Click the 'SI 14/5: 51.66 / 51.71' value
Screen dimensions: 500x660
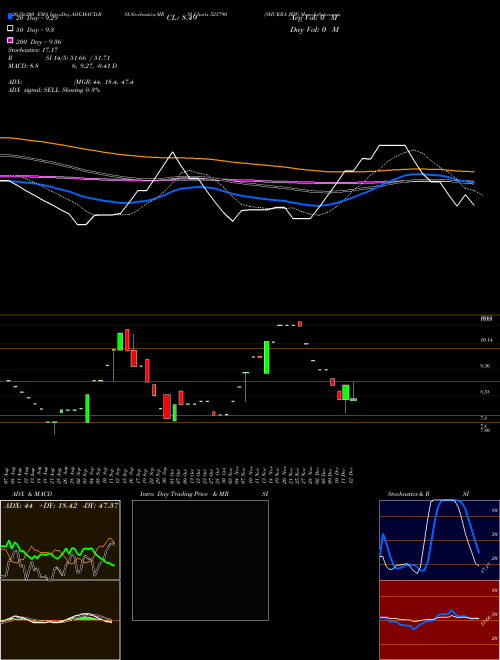77,58
